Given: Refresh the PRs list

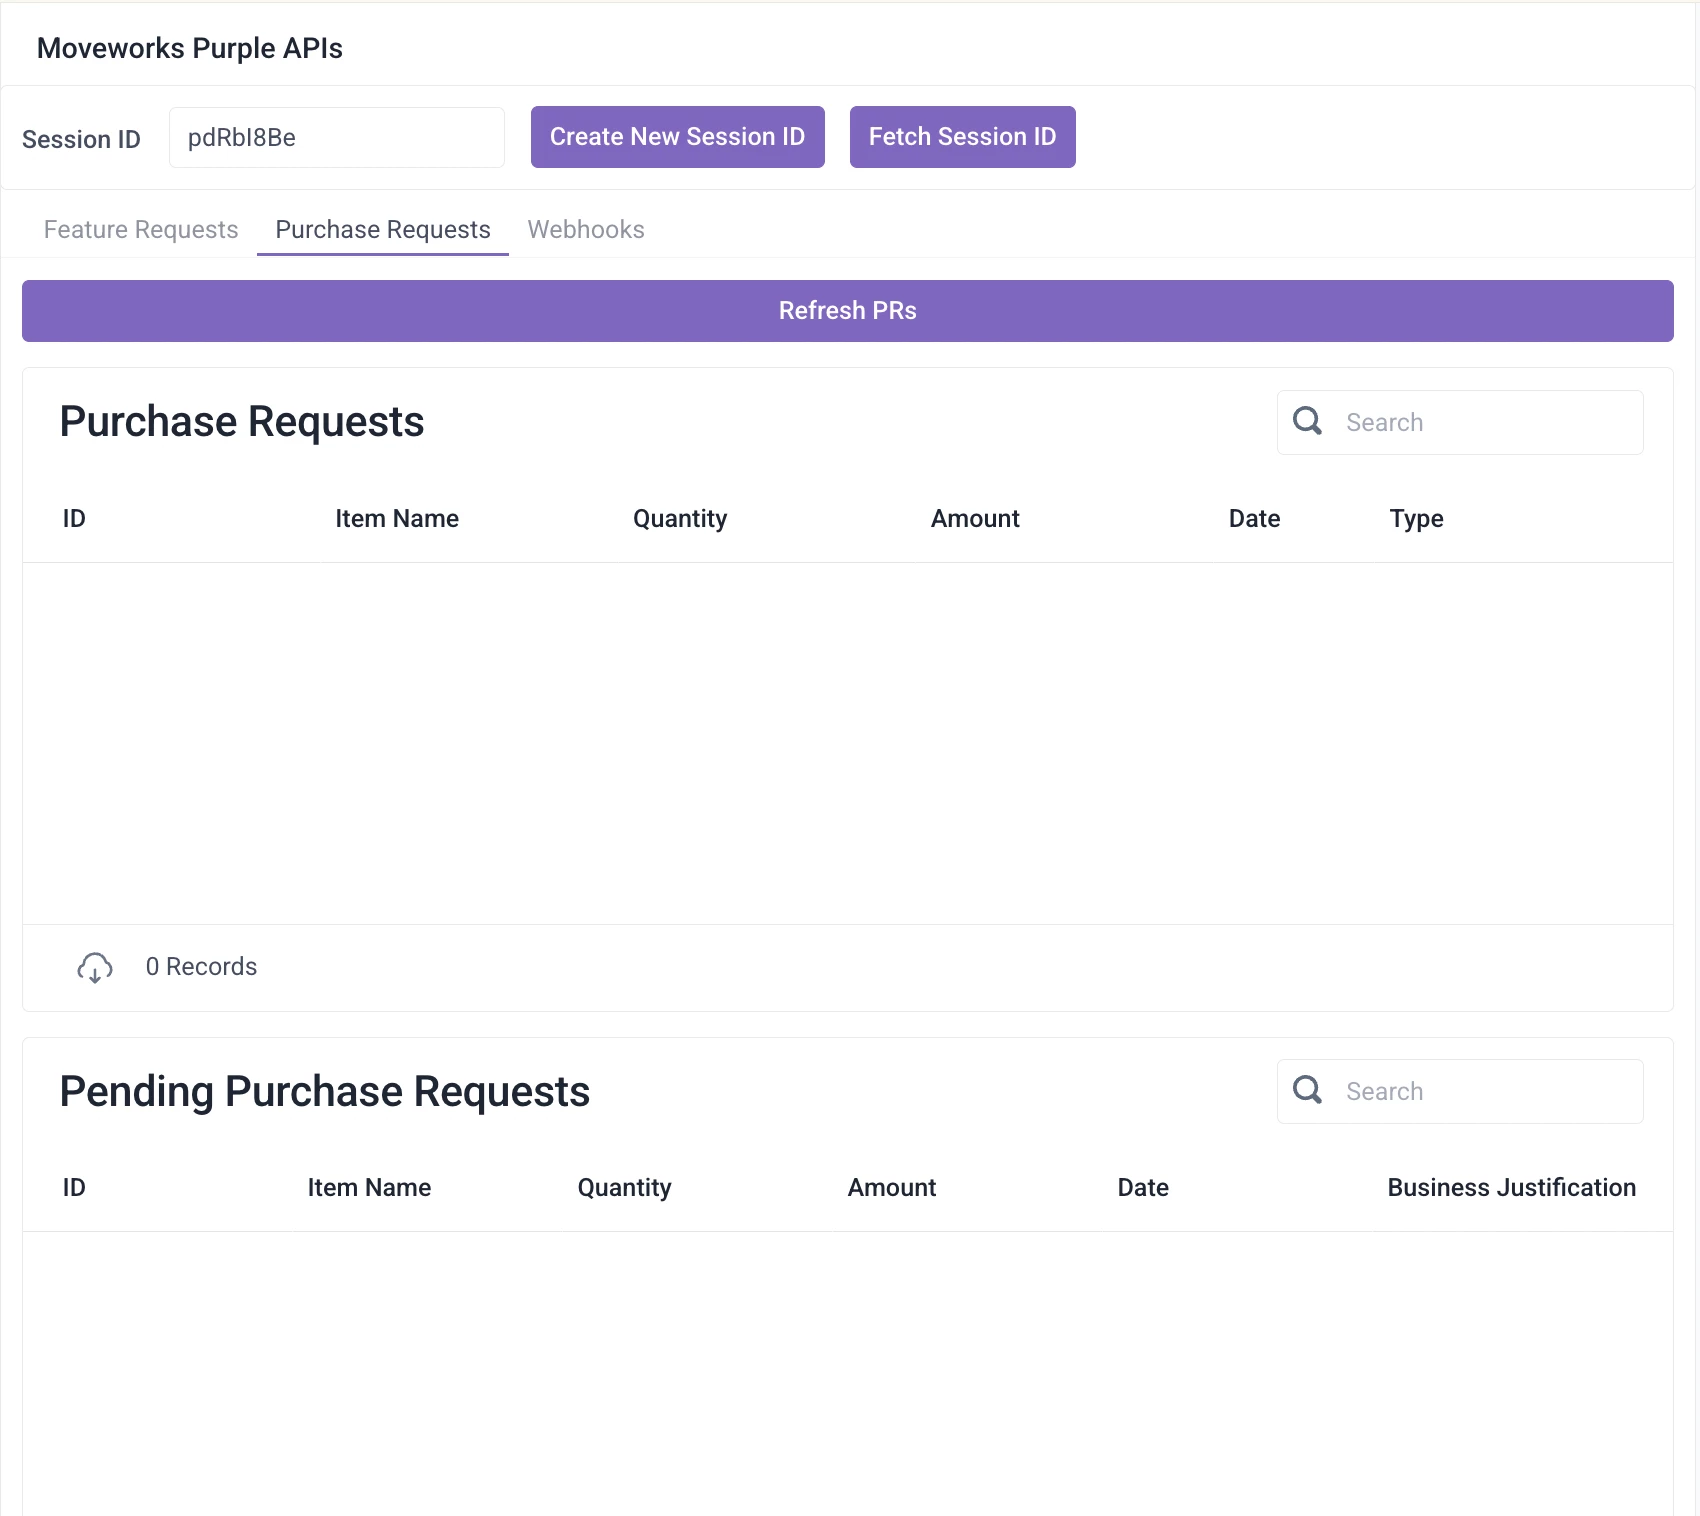Looking at the screenshot, I should pyautogui.click(x=848, y=311).
